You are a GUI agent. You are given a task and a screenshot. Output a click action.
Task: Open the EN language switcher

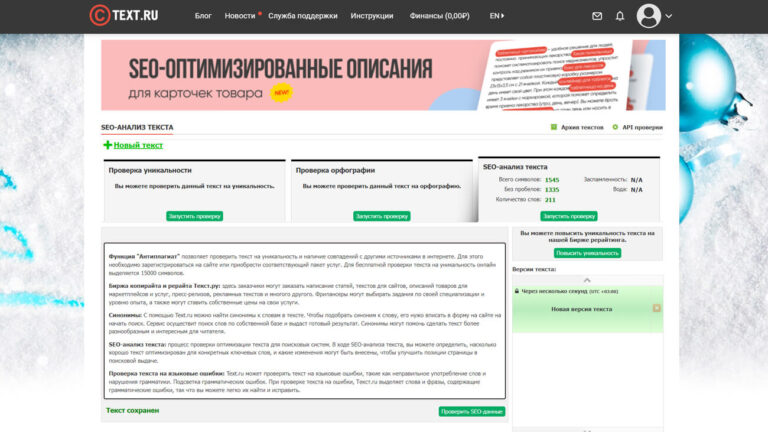(x=497, y=16)
